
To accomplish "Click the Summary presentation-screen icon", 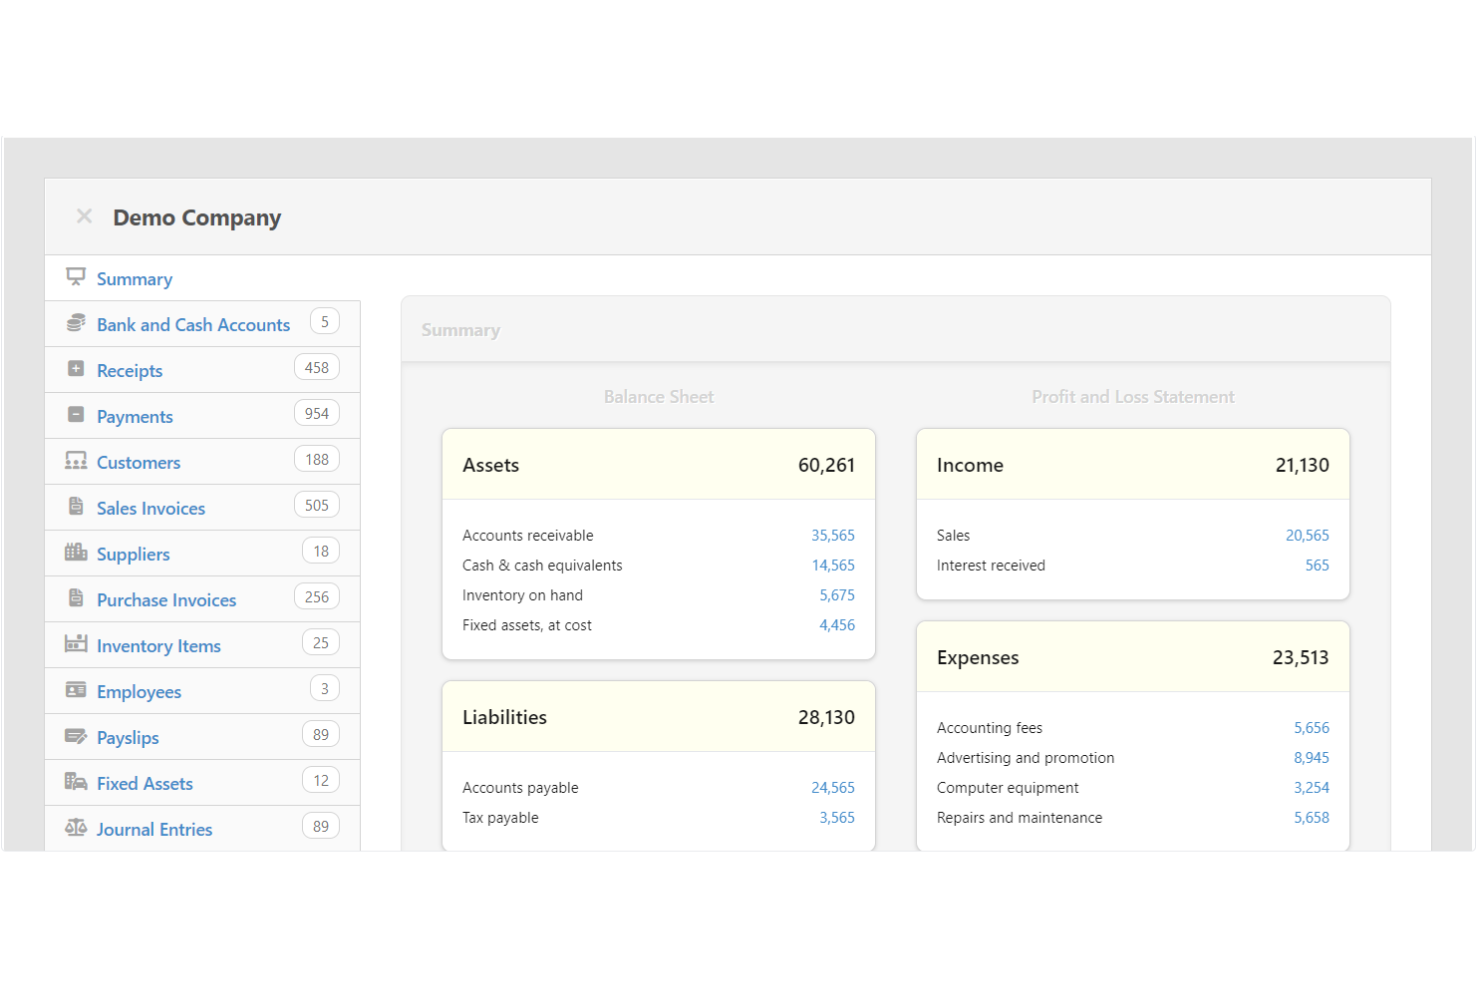I will (76, 276).
